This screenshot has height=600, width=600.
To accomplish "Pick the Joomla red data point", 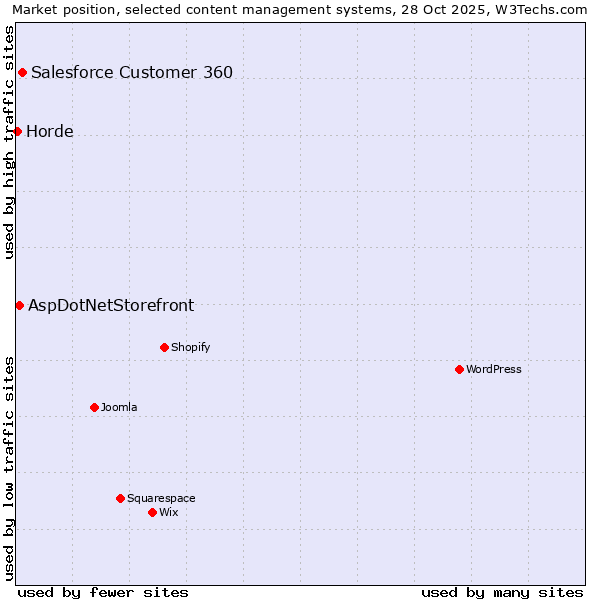I will click(94, 407).
